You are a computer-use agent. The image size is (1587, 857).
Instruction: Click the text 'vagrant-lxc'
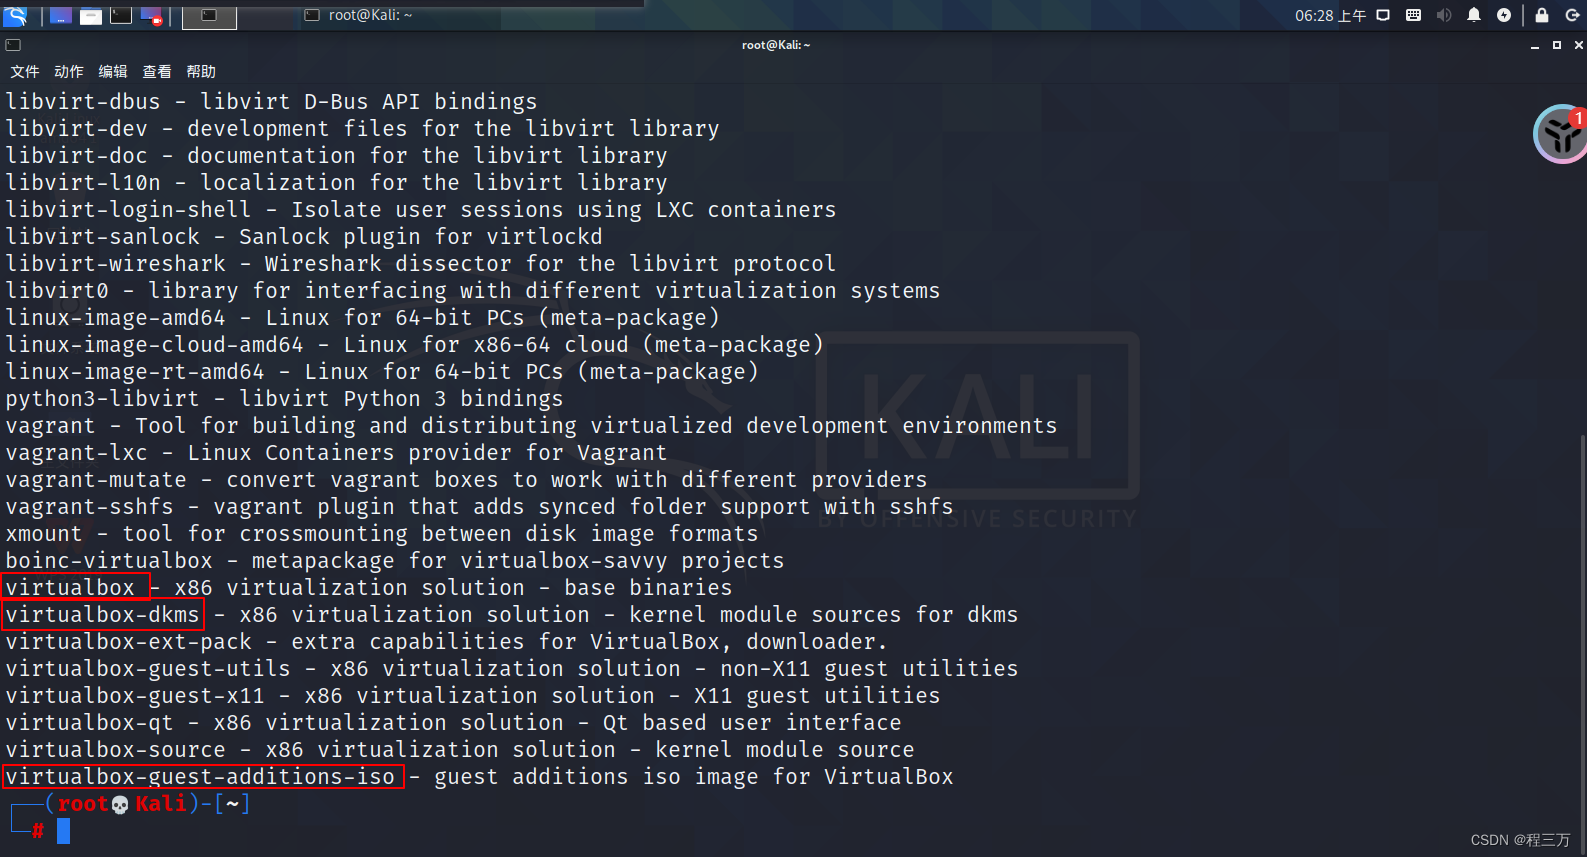(76, 452)
